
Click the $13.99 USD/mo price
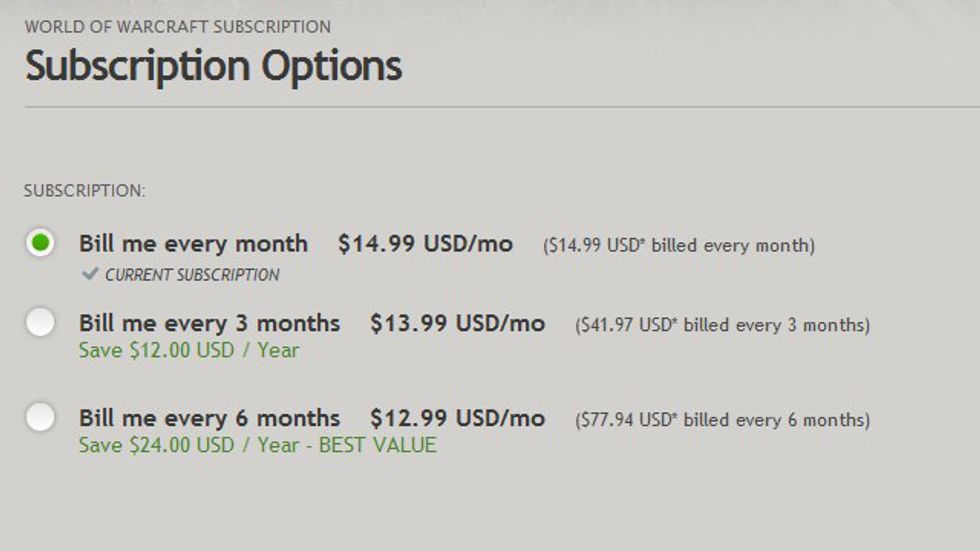click(457, 324)
